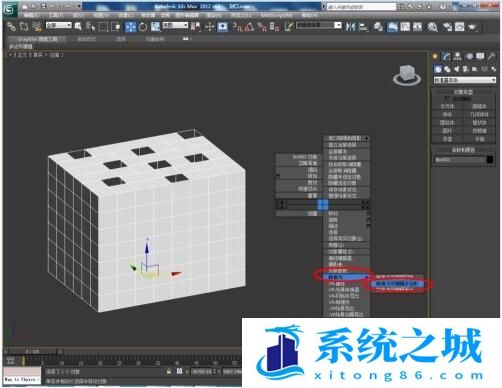Expand the named selection sets dropdown arrow

click(338, 25)
